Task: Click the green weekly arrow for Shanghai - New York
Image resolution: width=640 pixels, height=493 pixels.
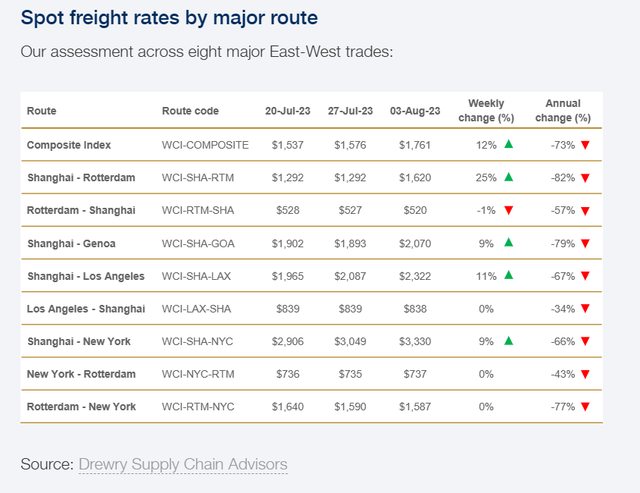Action: pos(509,341)
